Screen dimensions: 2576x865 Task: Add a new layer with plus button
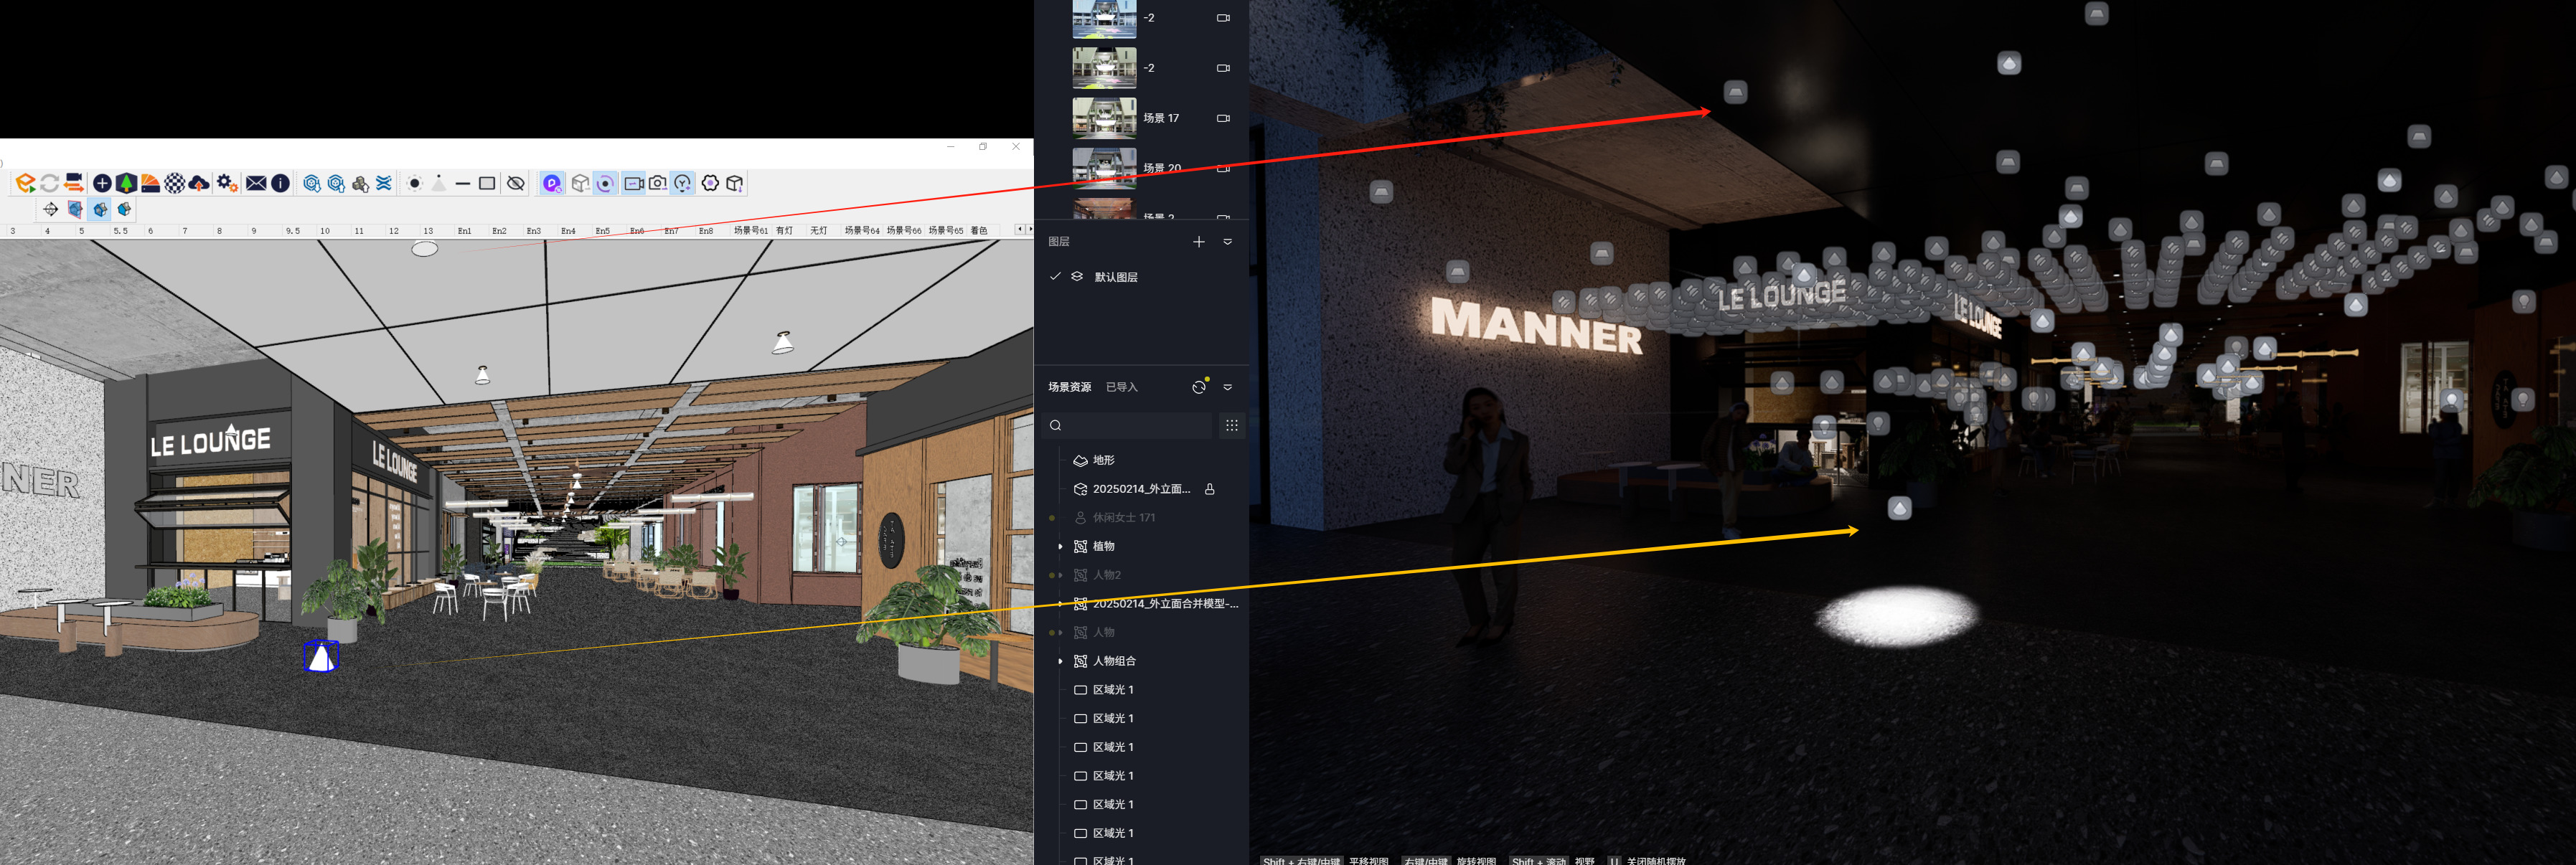click(1199, 242)
